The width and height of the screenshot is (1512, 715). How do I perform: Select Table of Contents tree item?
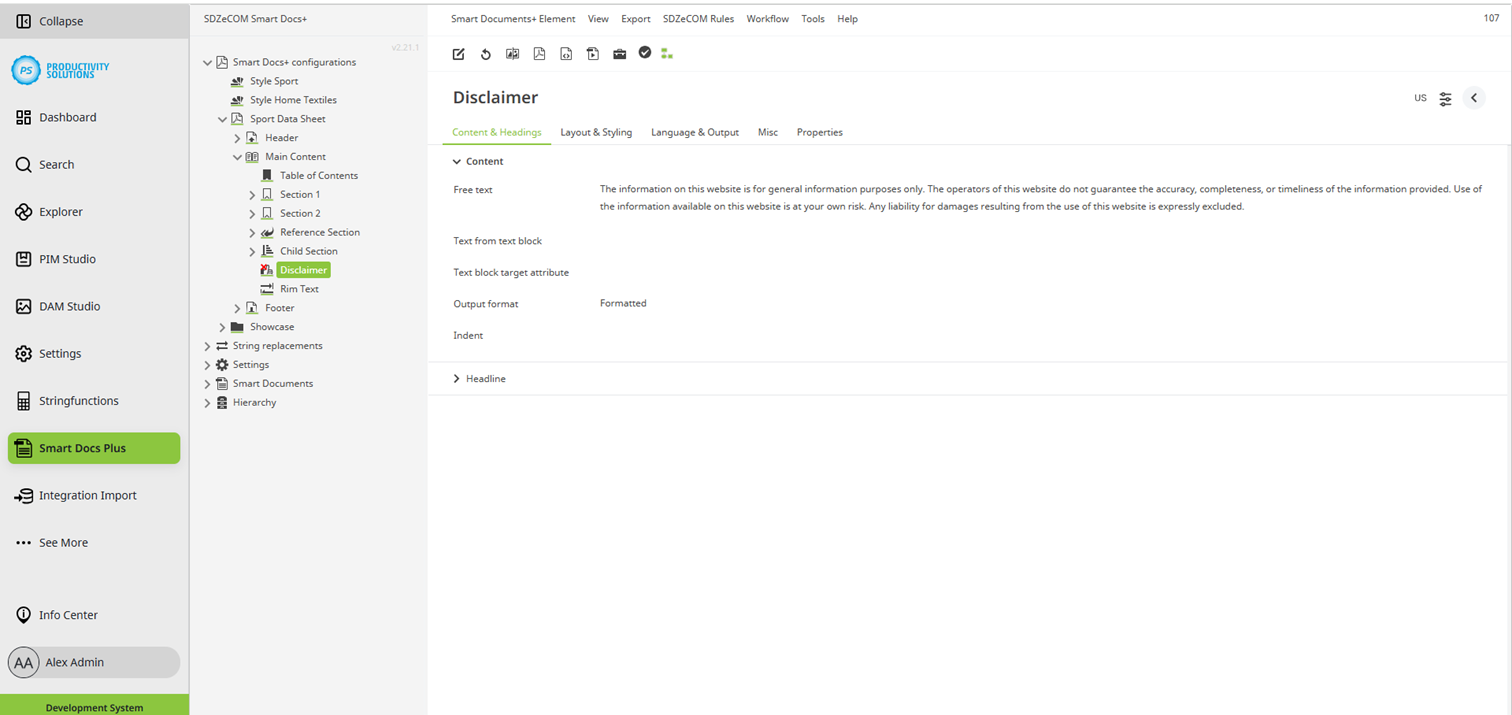coord(319,176)
